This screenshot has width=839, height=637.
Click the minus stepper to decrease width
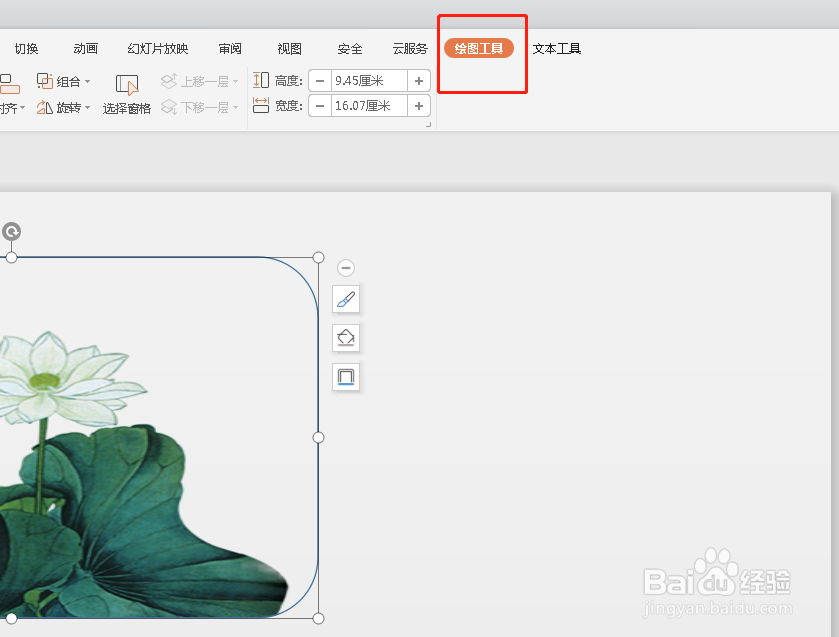click(320, 107)
